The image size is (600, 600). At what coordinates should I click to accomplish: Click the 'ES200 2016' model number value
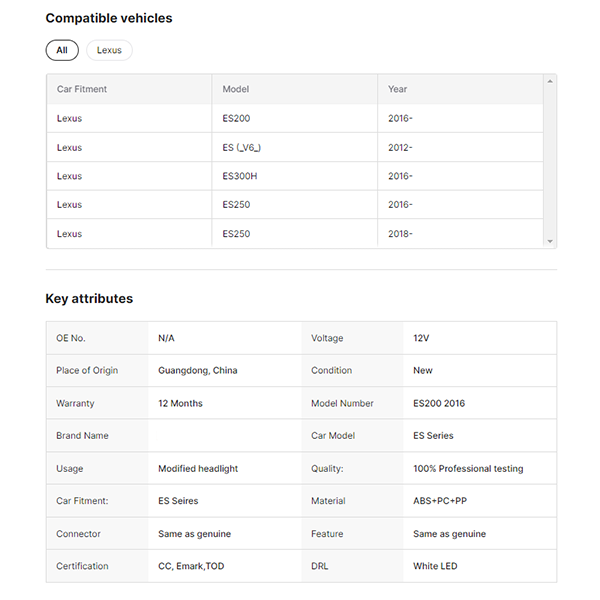click(439, 404)
